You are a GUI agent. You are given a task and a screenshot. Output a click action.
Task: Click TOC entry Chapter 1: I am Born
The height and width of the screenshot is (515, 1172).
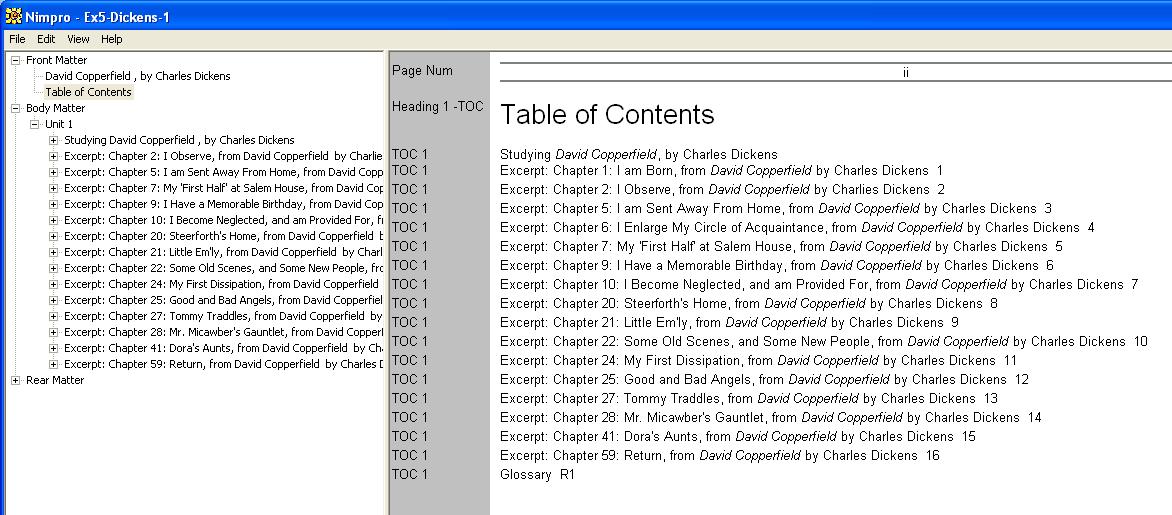pos(721,170)
